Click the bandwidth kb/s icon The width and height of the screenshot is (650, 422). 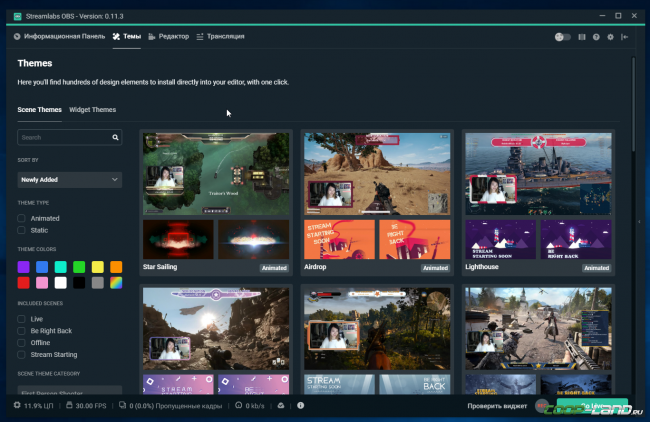[239, 405]
